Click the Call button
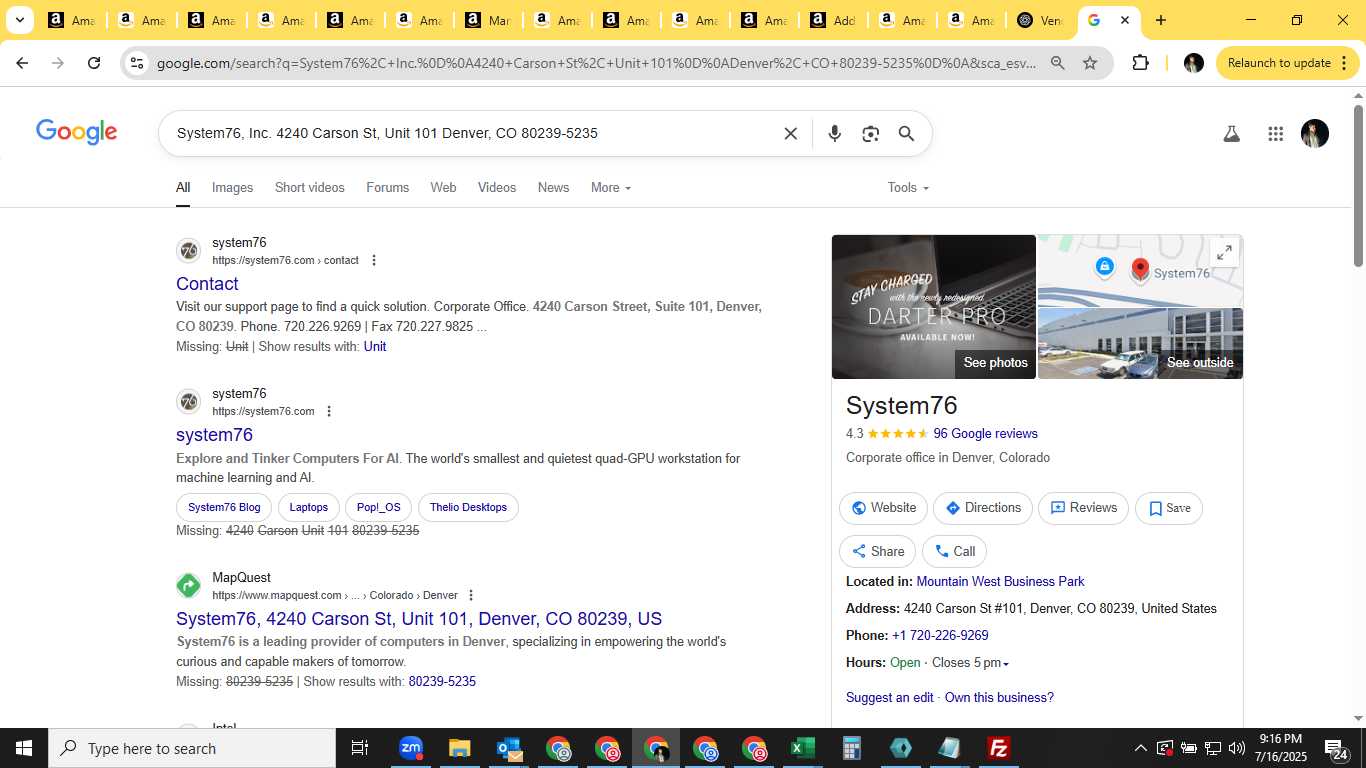The height and width of the screenshot is (768, 1366). coord(954,552)
